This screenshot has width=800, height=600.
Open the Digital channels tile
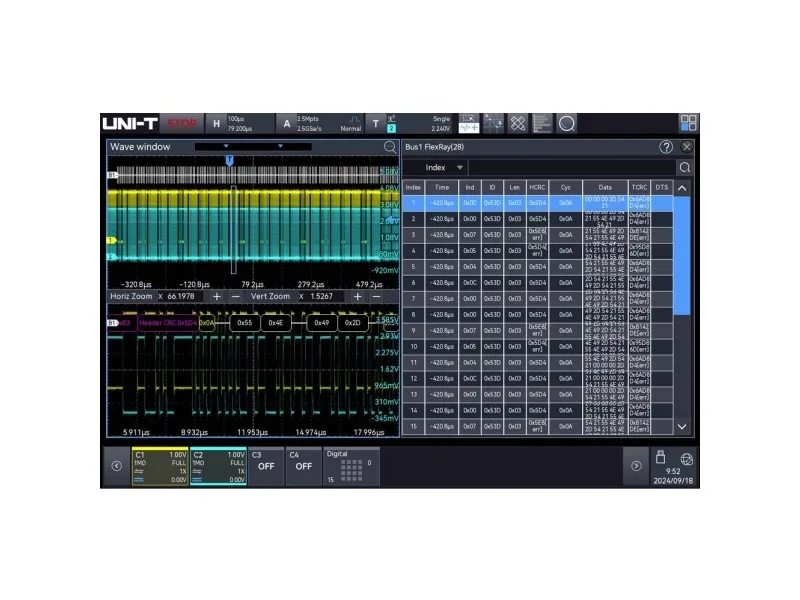point(352,466)
